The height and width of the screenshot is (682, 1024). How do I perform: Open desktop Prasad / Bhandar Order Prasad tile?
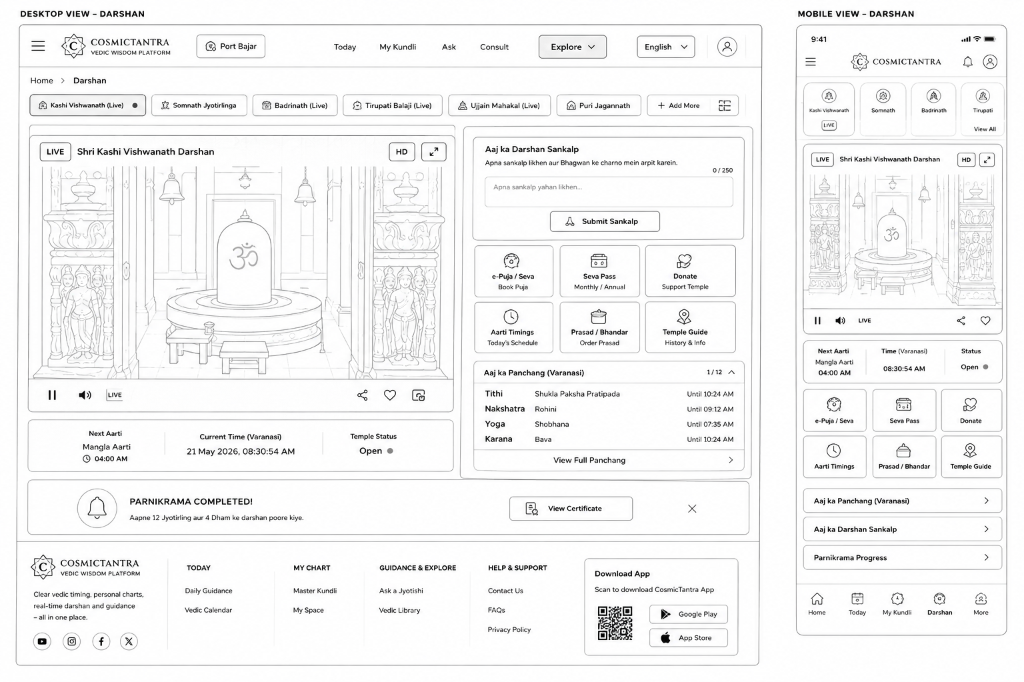599,327
